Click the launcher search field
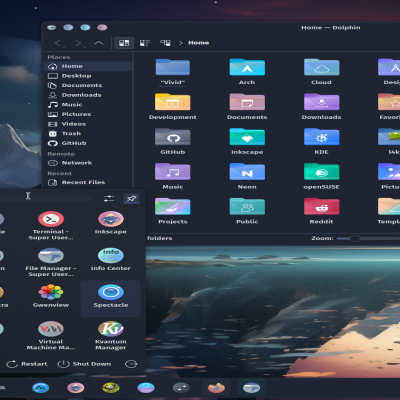The height and width of the screenshot is (400, 400). click(x=47, y=199)
